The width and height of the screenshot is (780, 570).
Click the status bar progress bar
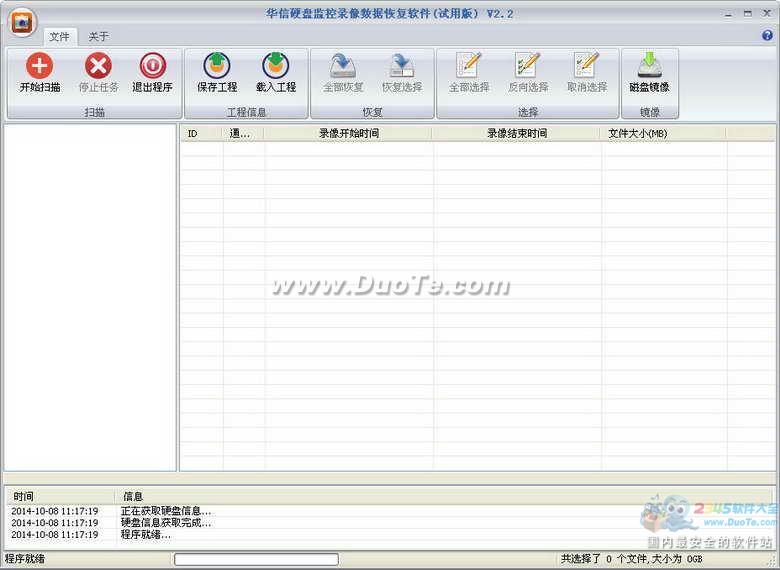256,559
